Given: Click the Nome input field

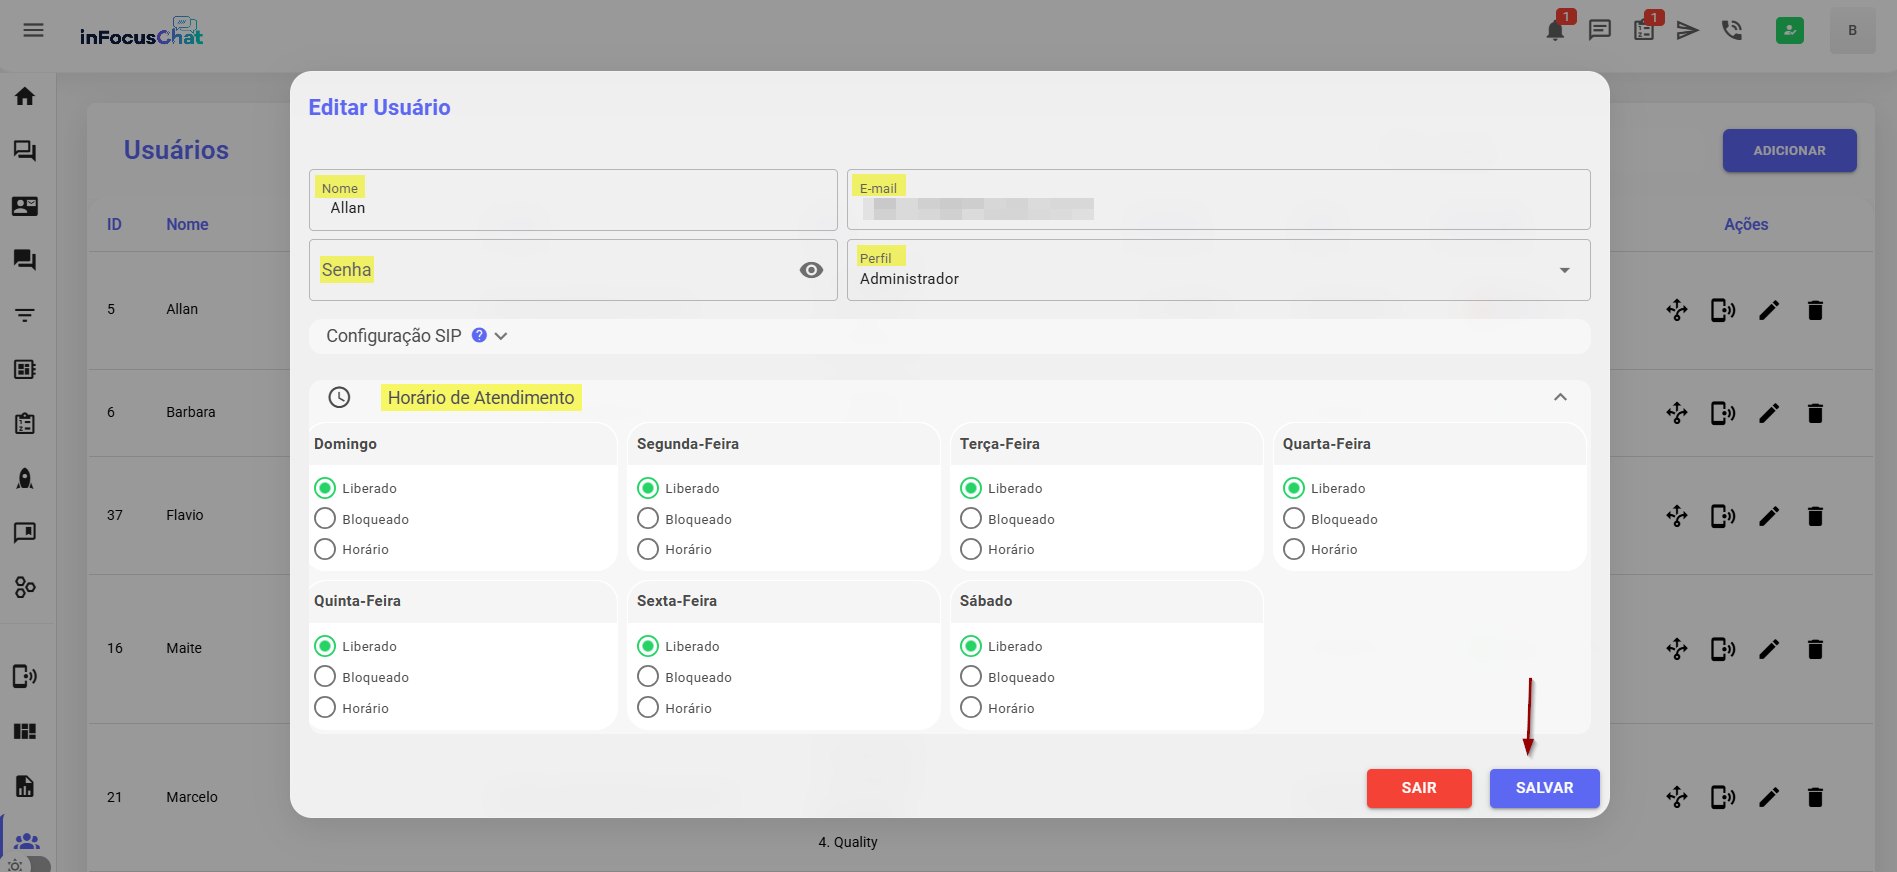Looking at the screenshot, I should tap(573, 208).
